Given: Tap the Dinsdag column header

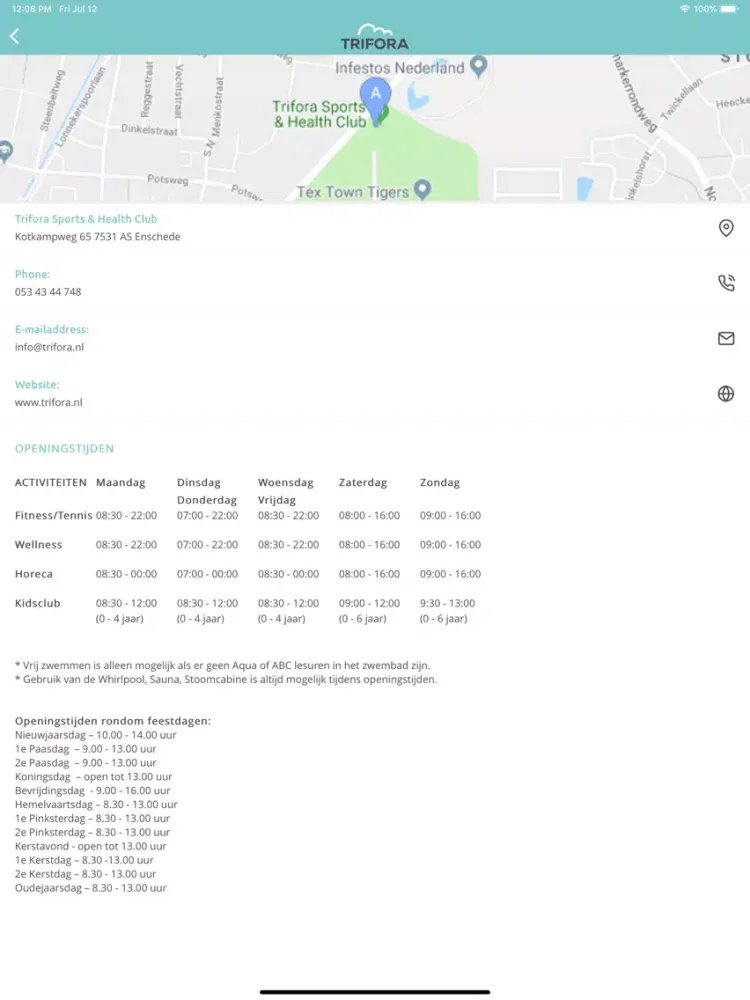Looking at the screenshot, I should pos(198,483).
